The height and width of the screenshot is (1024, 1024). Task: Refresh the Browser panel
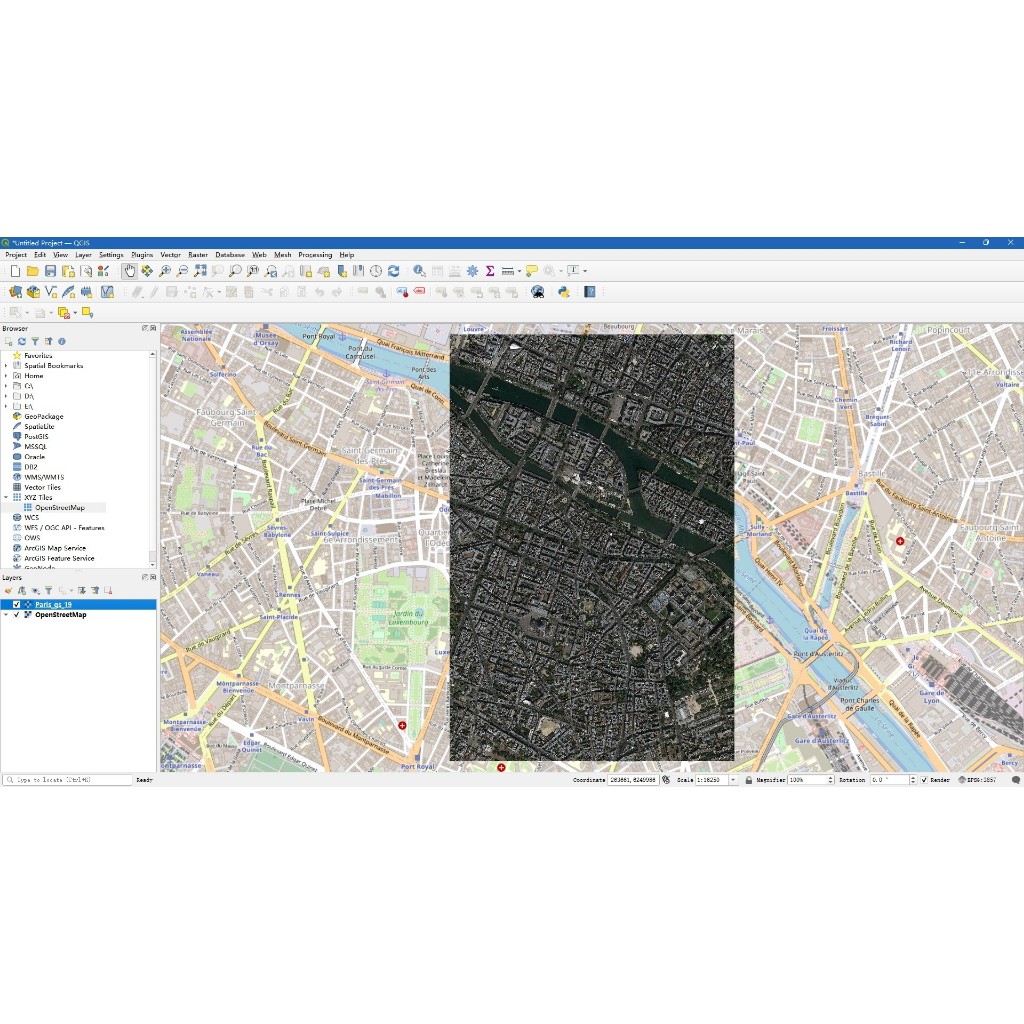[22, 342]
